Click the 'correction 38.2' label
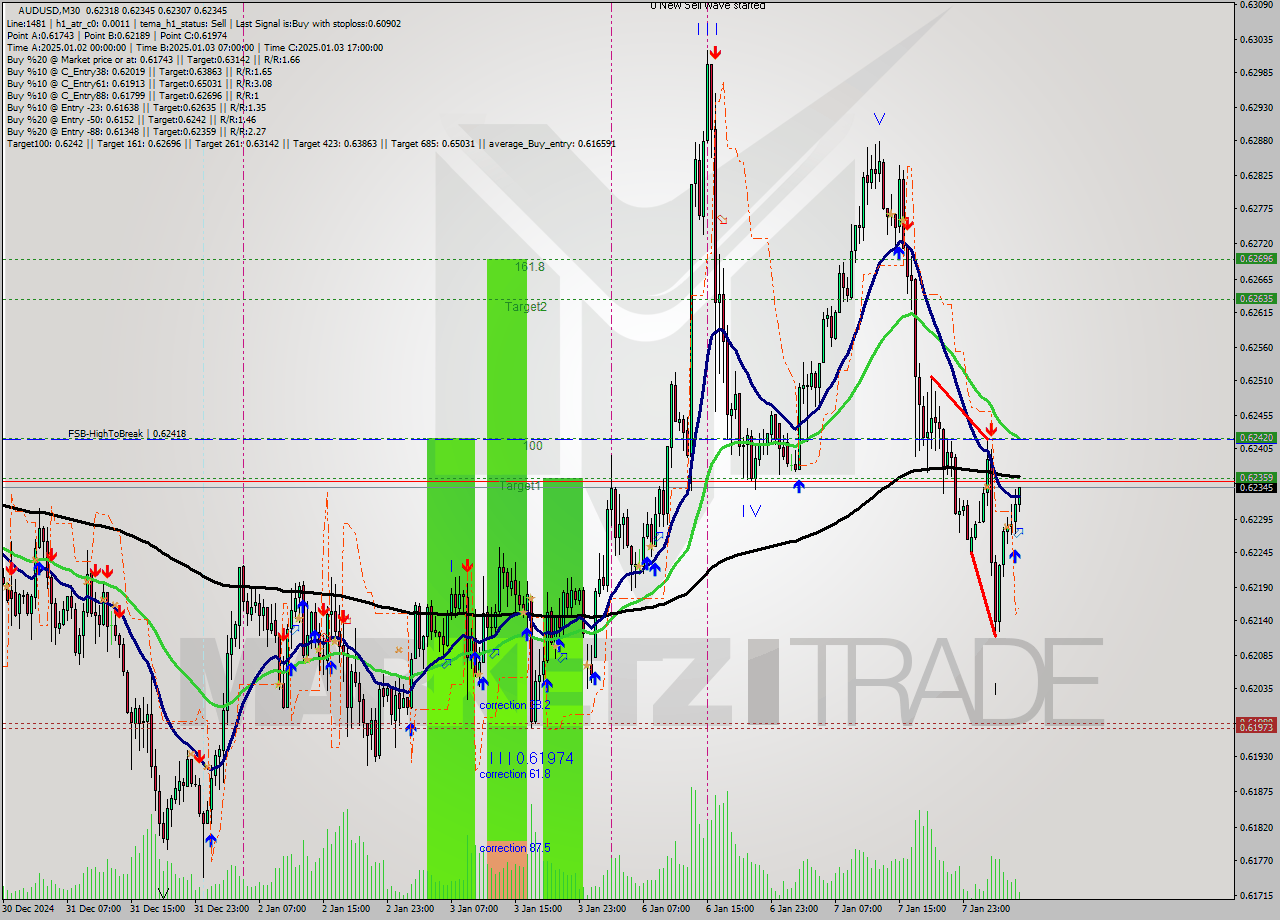The height and width of the screenshot is (920, 1280). pos(514,705)
